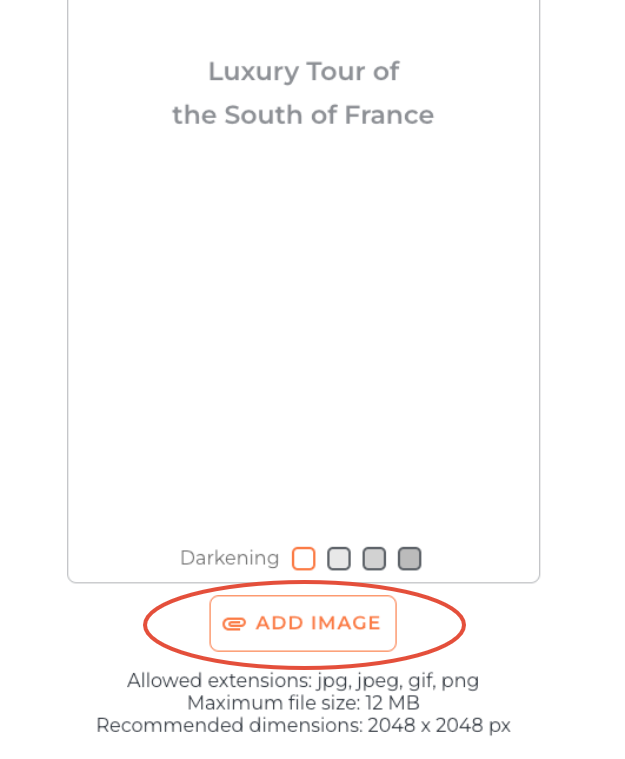
Task: Apply the darkest darkening swatch
Action: (x=409, y=558)
